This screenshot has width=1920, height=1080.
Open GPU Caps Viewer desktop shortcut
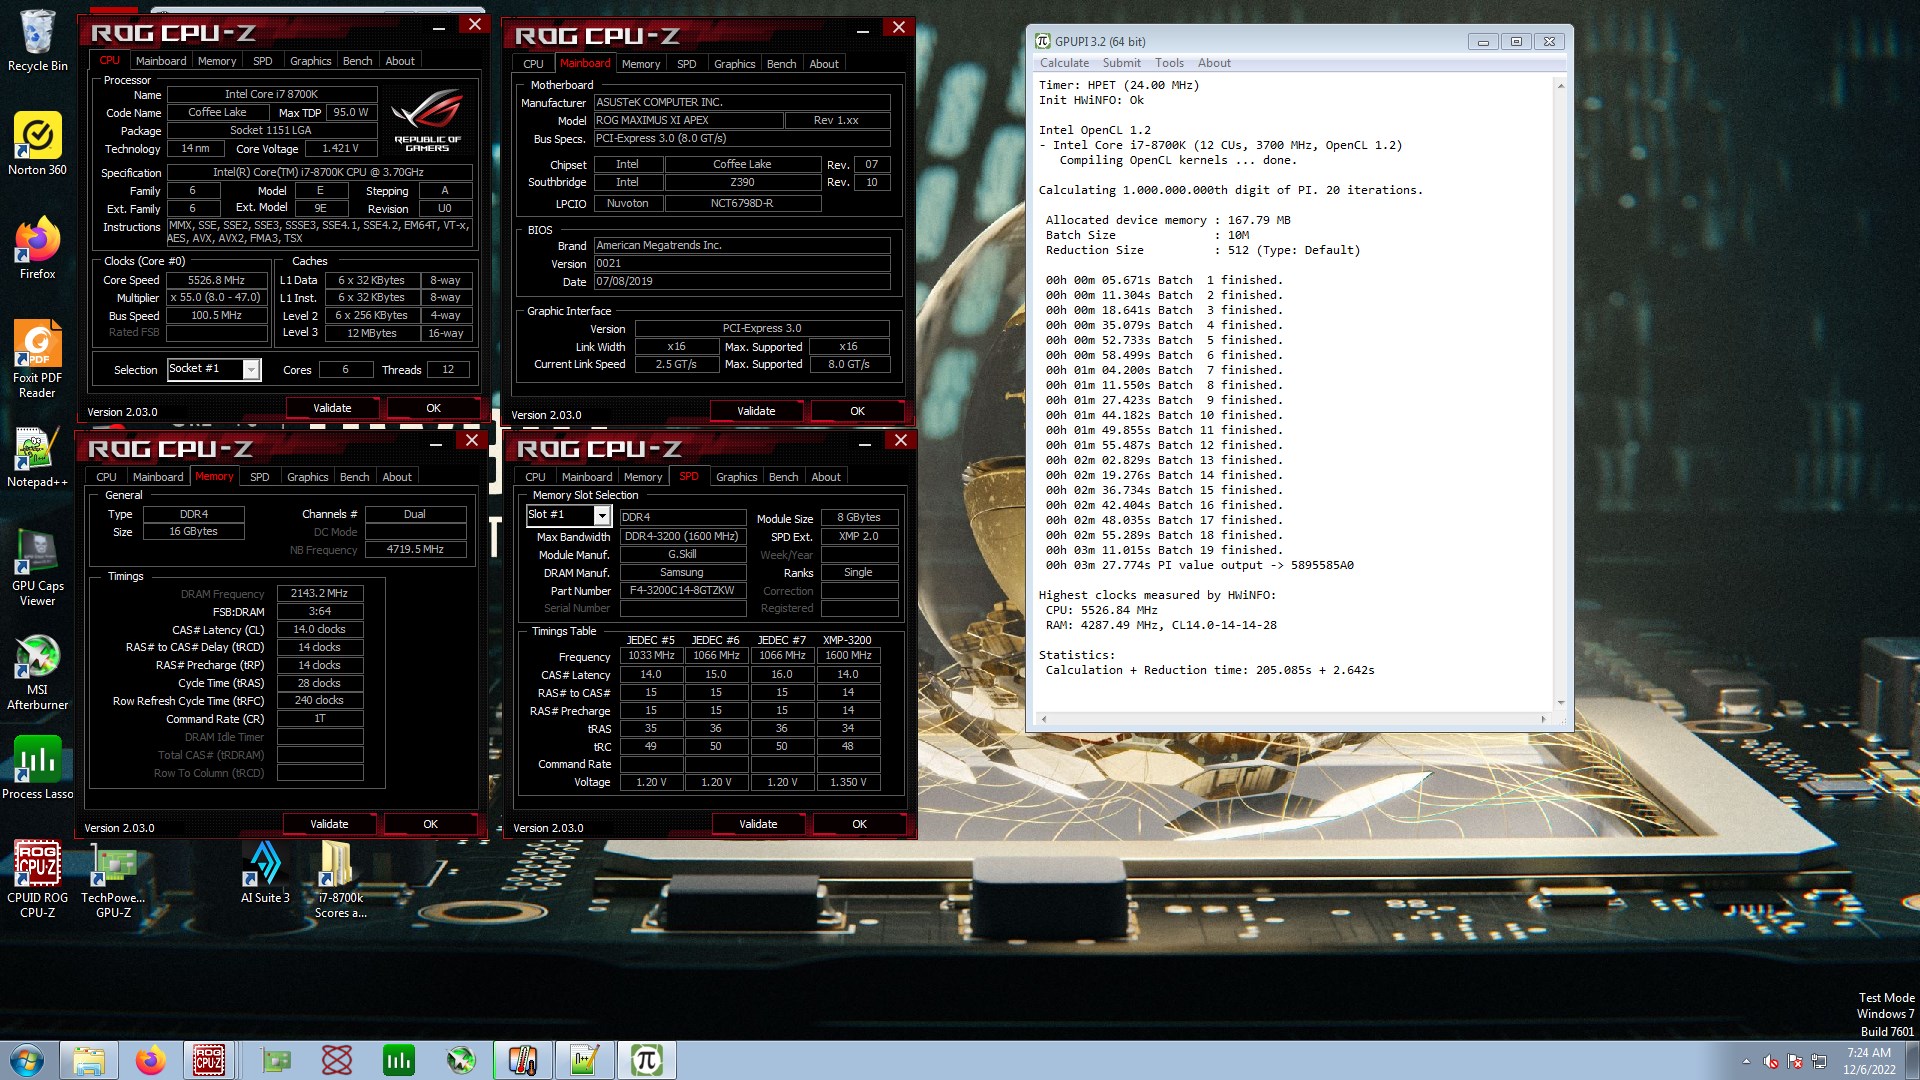tap(37, 568)
